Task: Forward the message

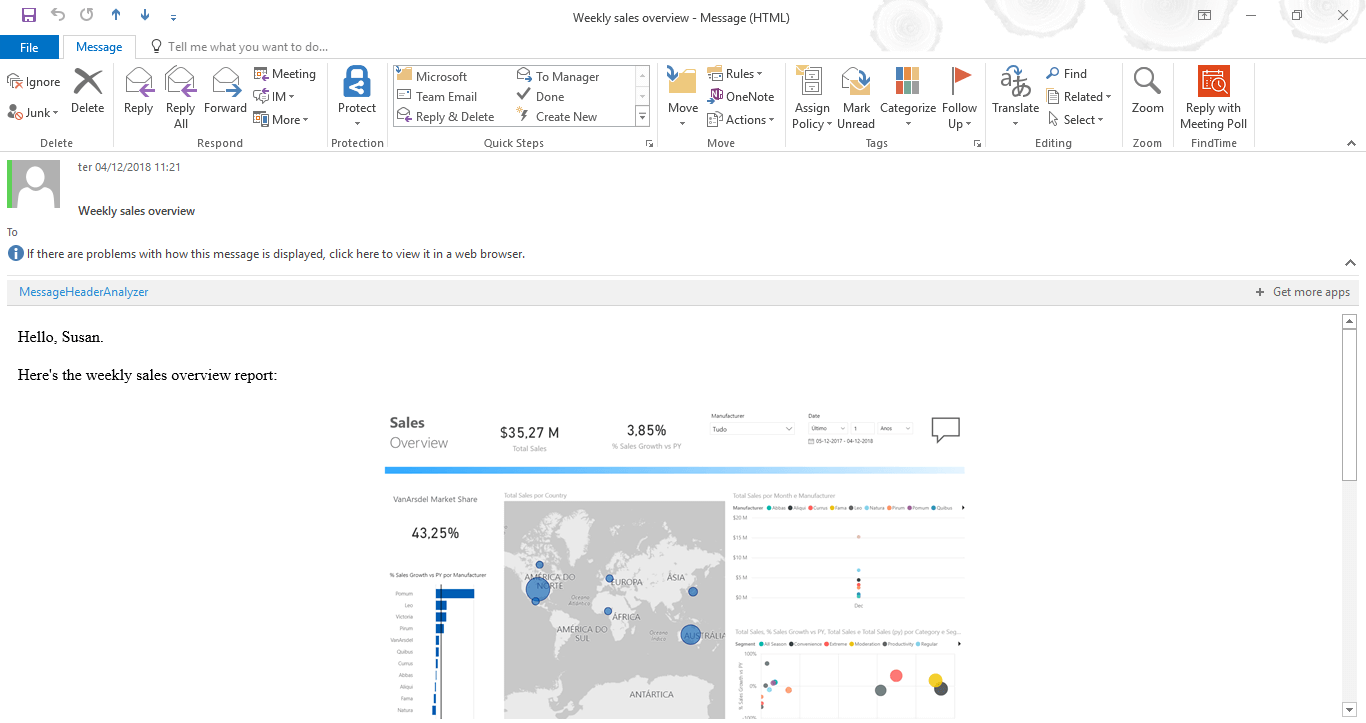Action: click(225, 95)
